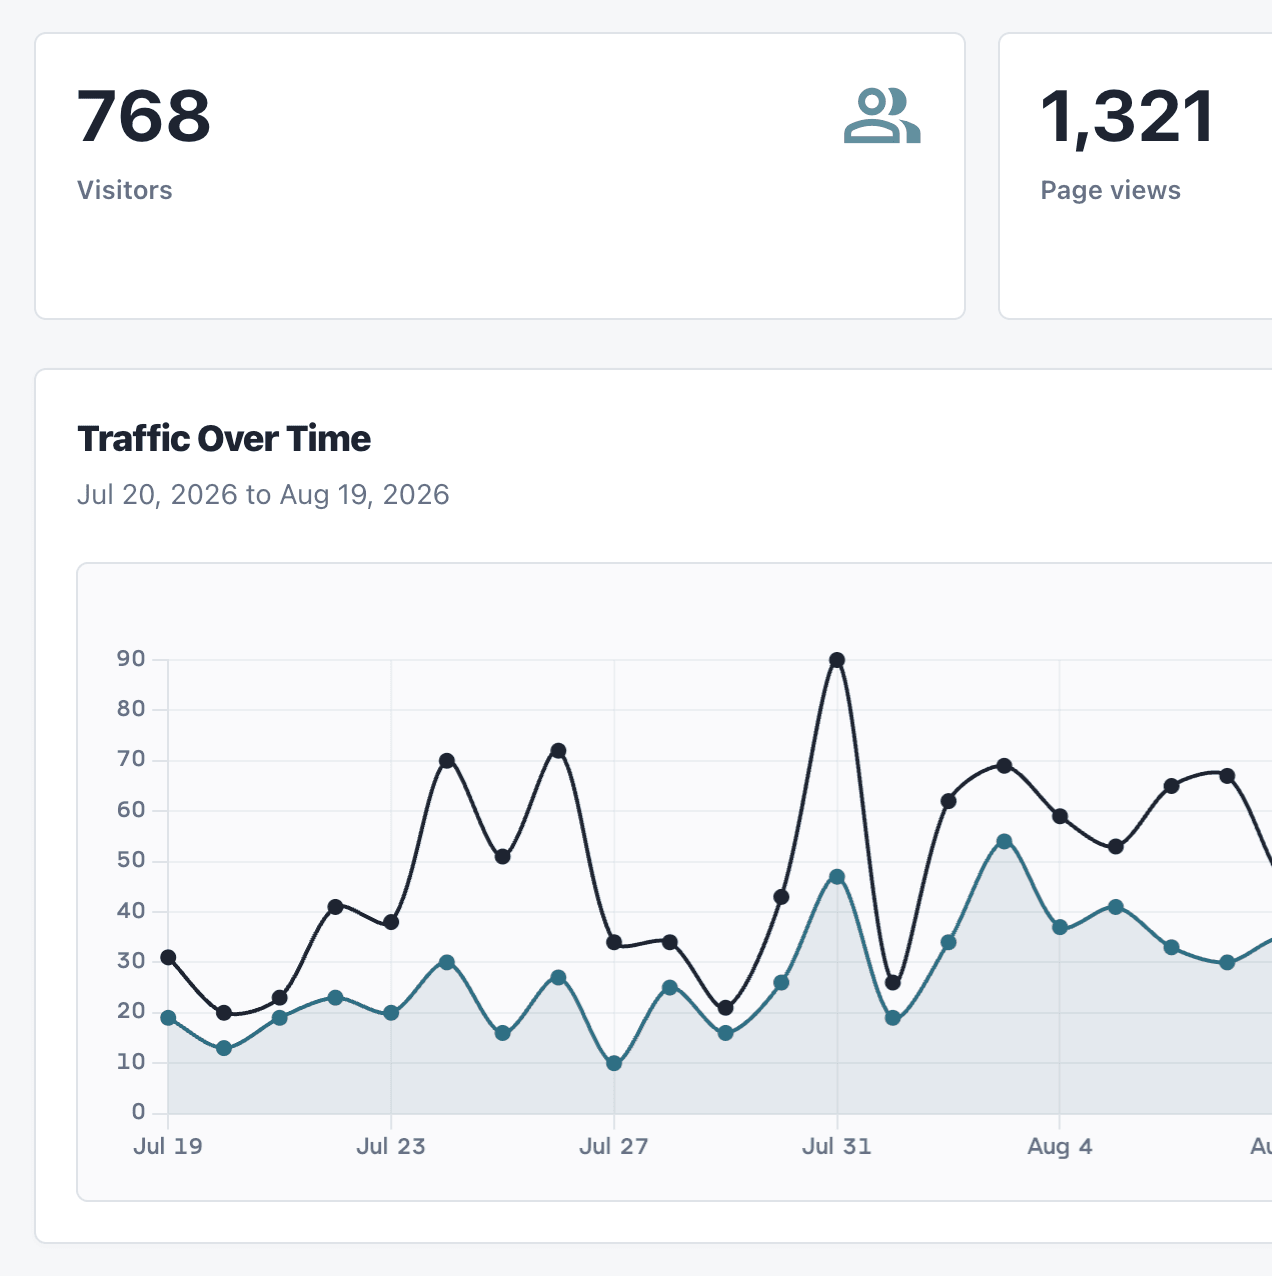This screenshot has width=1272, height=1276.
Task: Click the "70" y-axis label
Action: tap(131, 760)
